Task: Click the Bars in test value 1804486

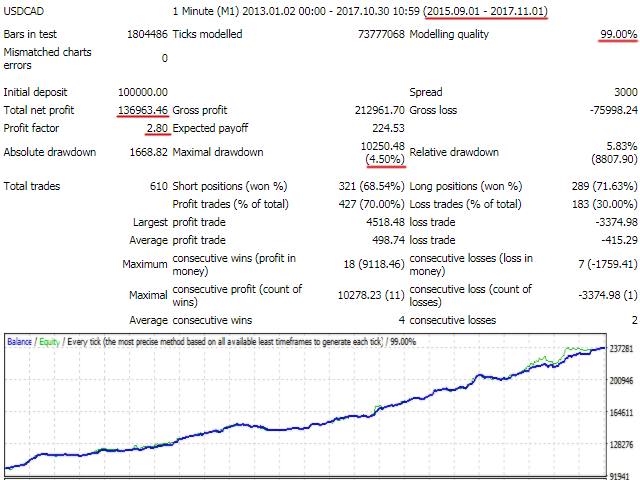Action: (x=147, y=34)
